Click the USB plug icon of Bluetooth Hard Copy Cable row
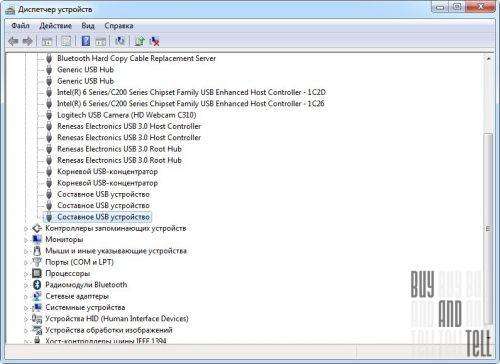500x364 pixels. point(49,58)
